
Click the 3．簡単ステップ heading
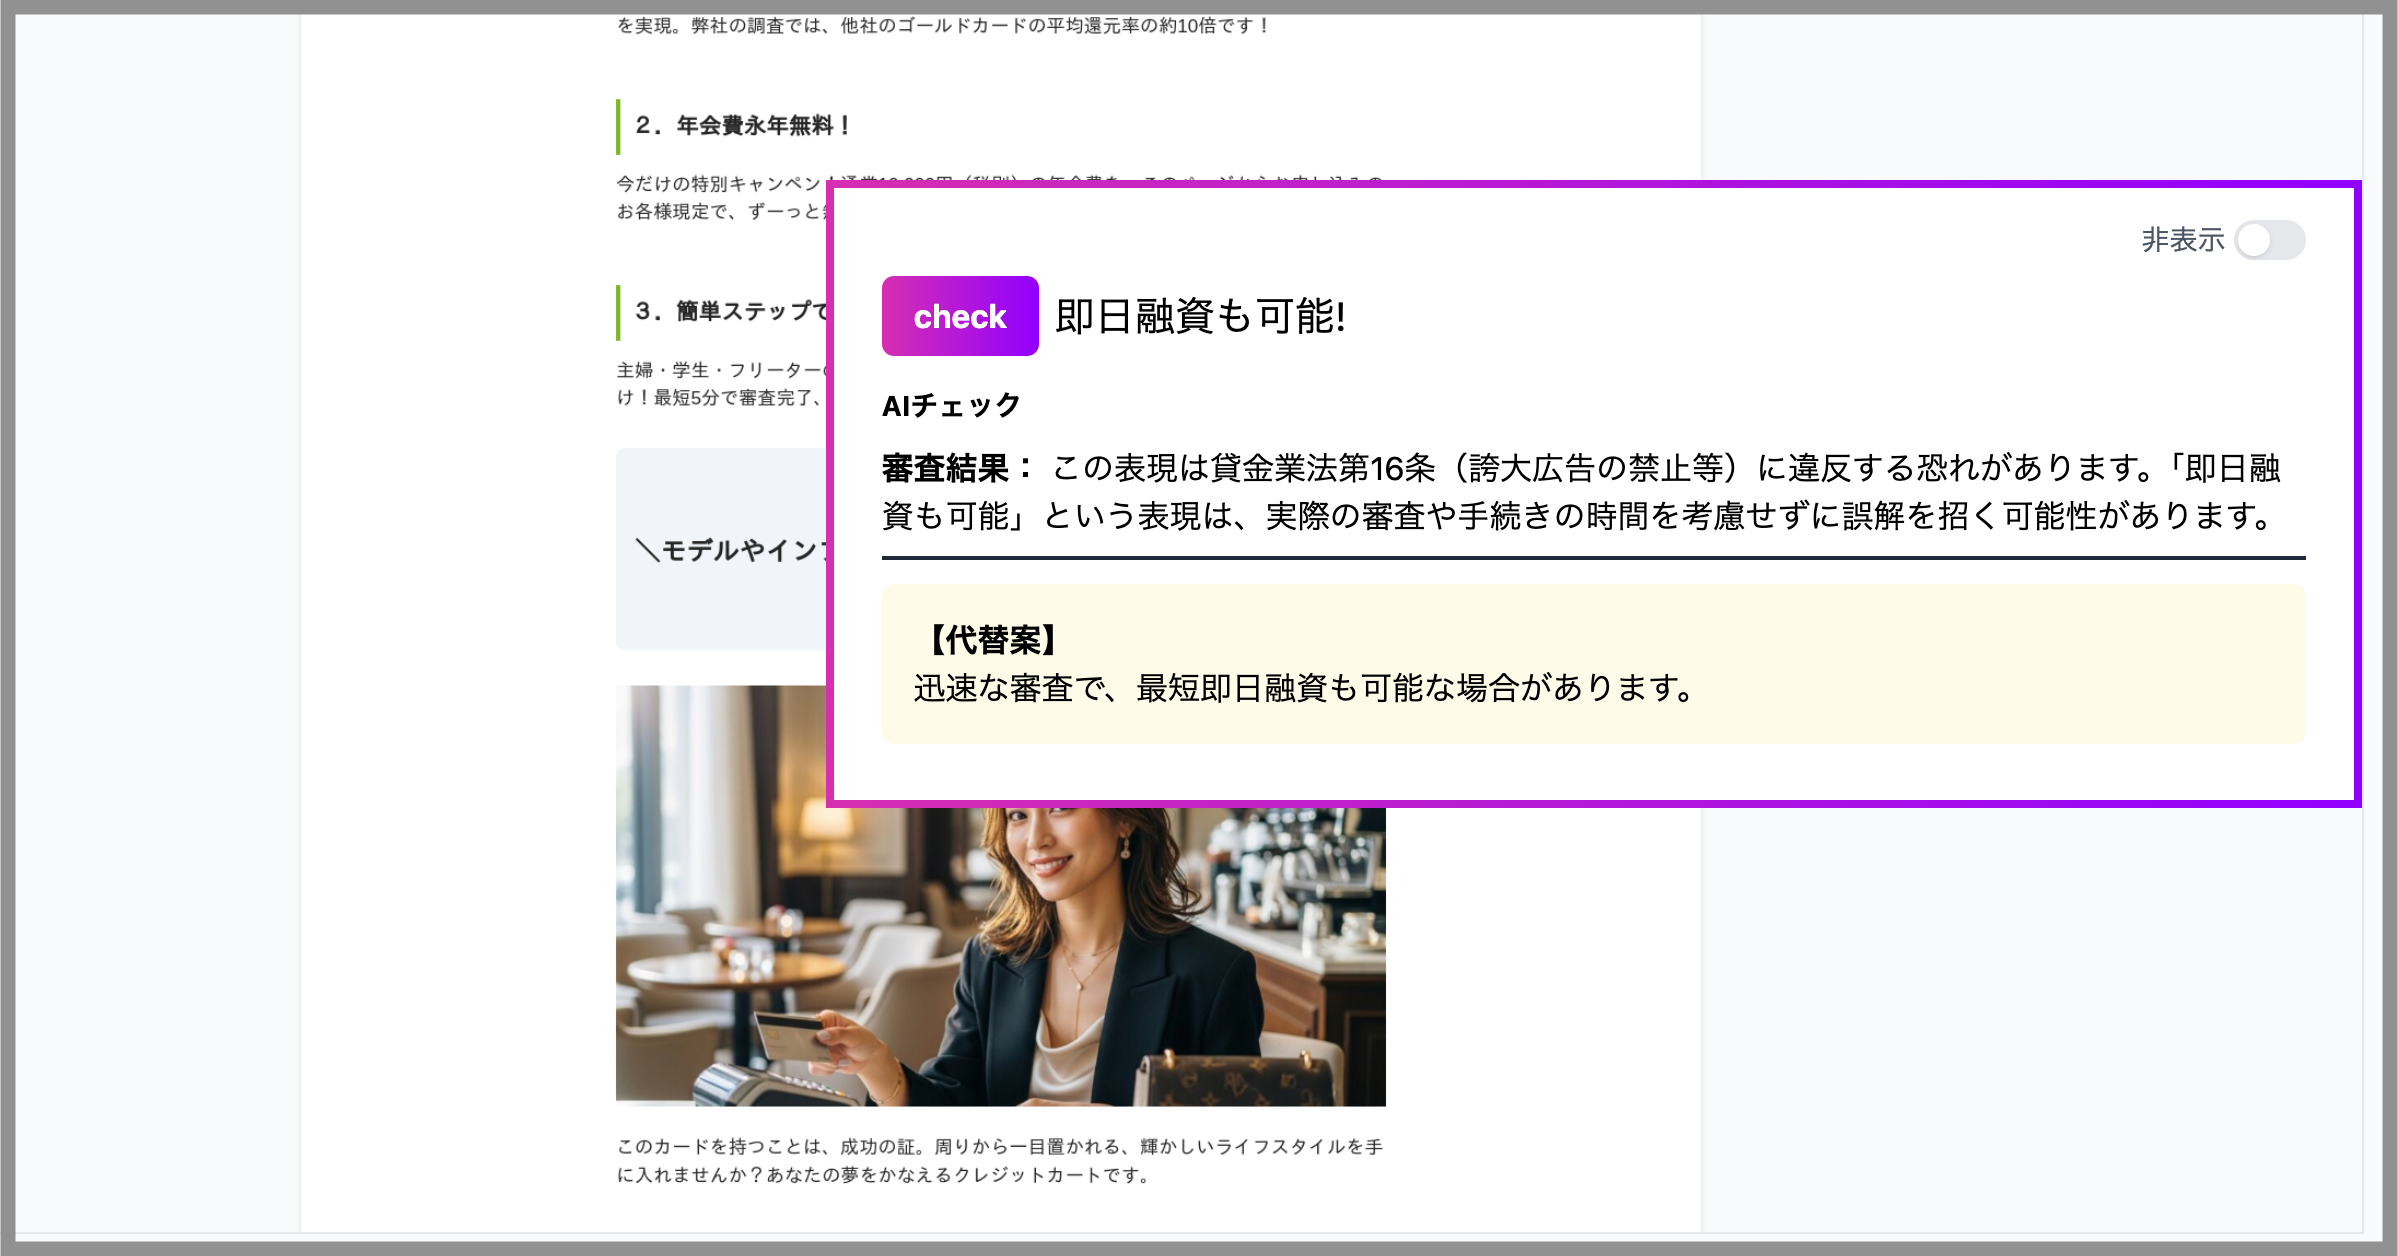(x=732, y=312)
